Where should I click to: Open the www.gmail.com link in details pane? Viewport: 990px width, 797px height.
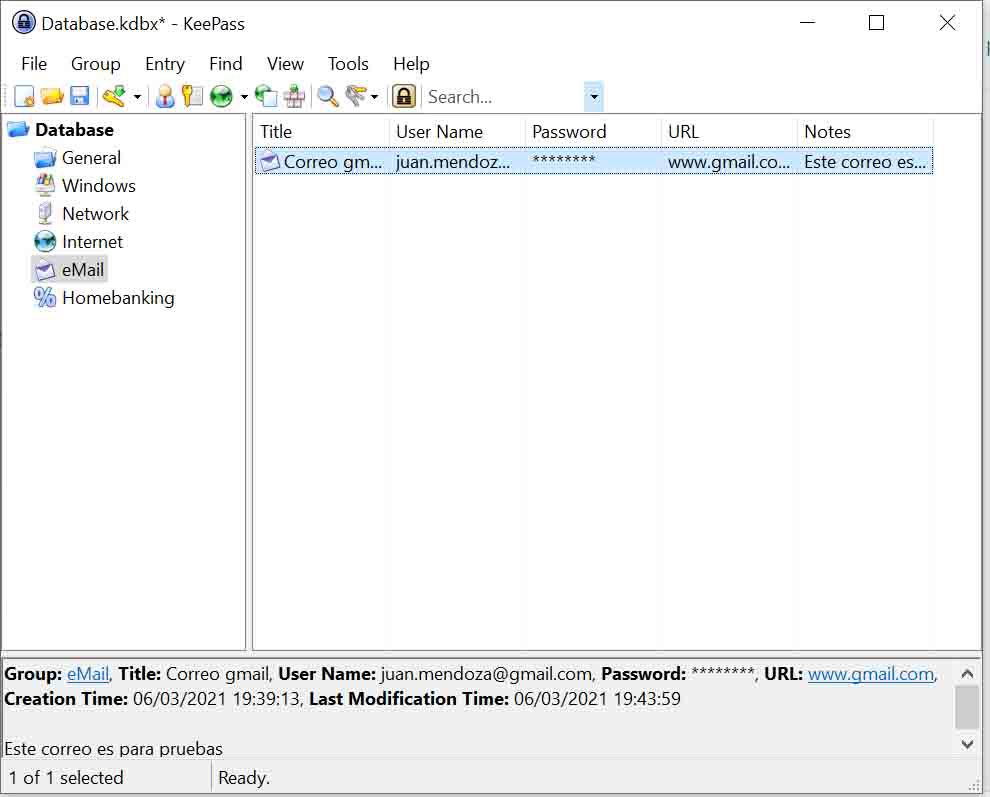point(871,674)
